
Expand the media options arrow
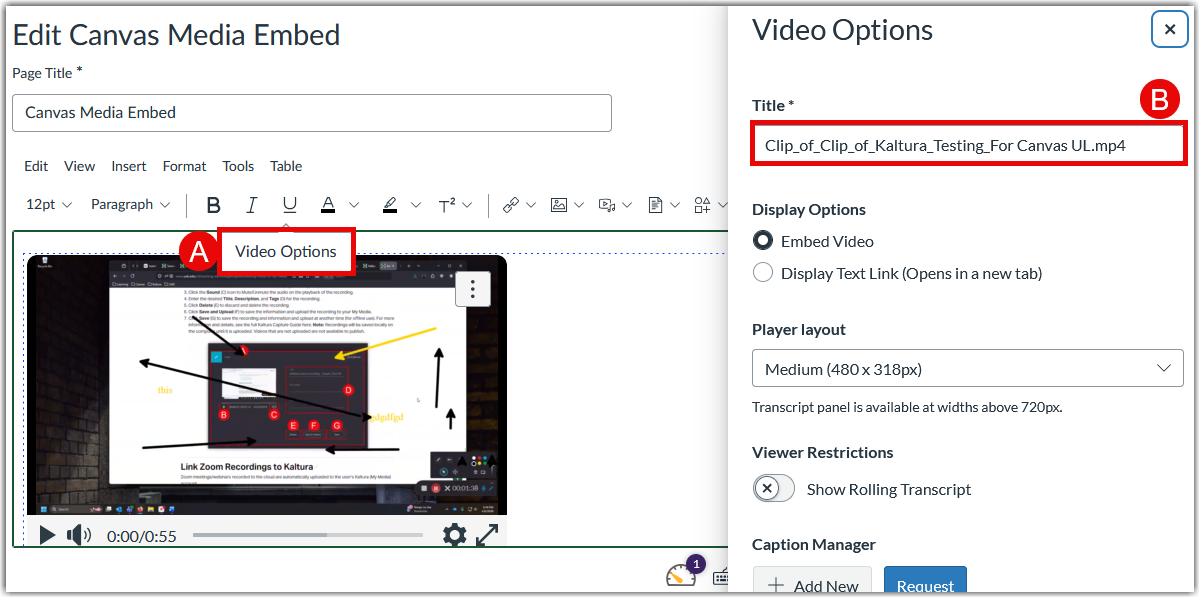pyautogui.click(x=628, y=205)
